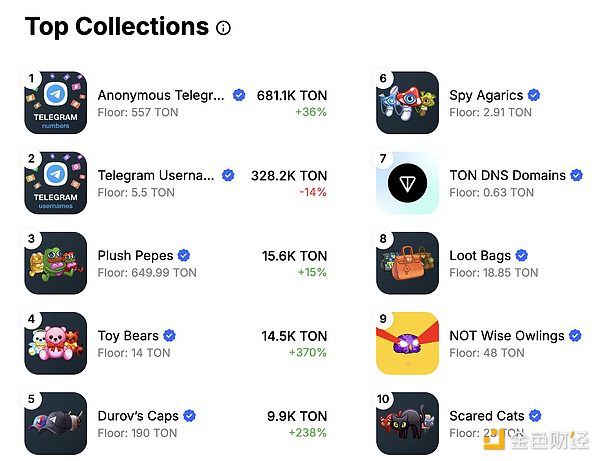The image size is (600, 461).
Task: Click the NOT Wise Owlings collection icon
Action: click(407, 343)
